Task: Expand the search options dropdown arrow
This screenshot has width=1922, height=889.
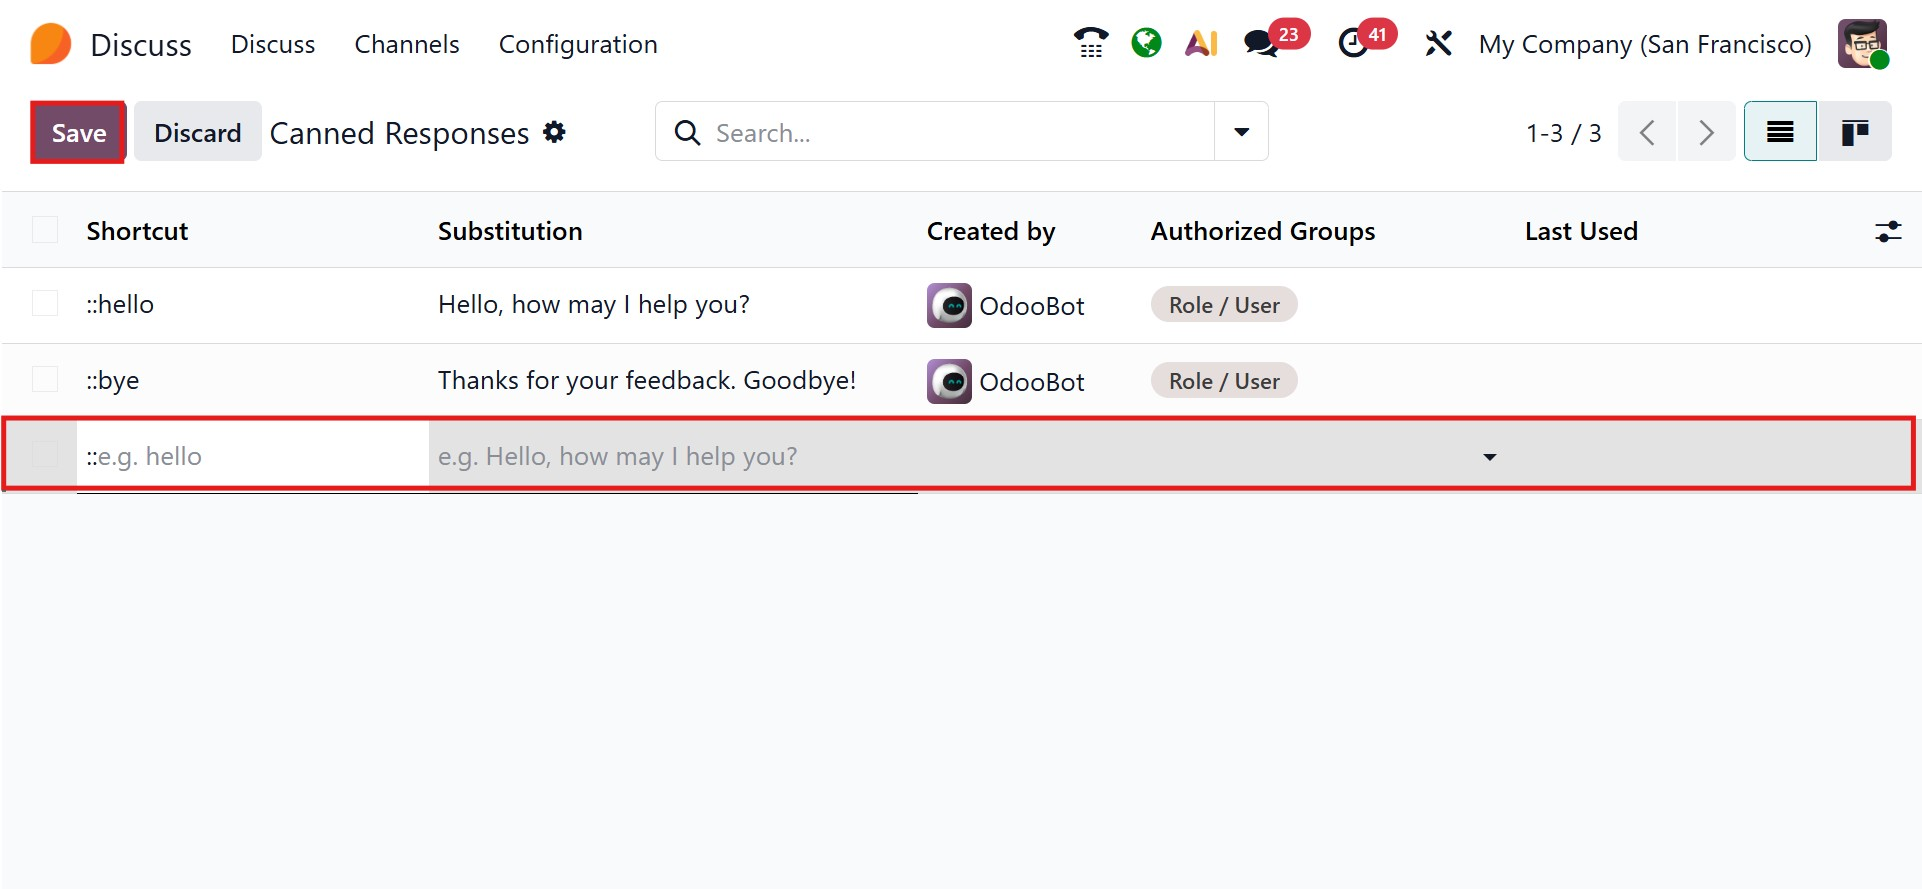Action: 1241,132
